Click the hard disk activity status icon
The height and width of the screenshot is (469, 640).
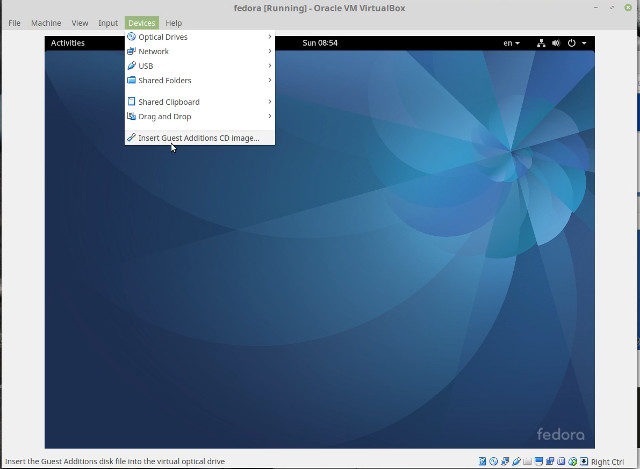coord(482,461)
